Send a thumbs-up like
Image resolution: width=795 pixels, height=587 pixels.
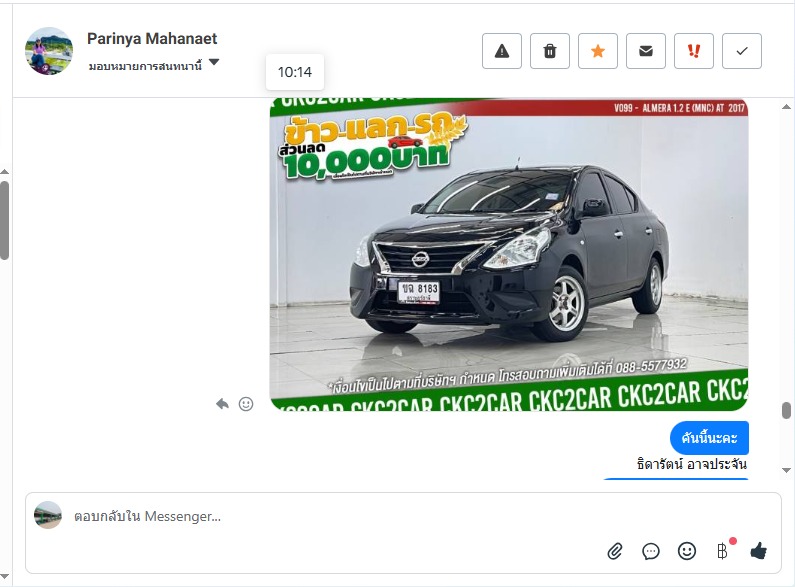pos(758,551)
